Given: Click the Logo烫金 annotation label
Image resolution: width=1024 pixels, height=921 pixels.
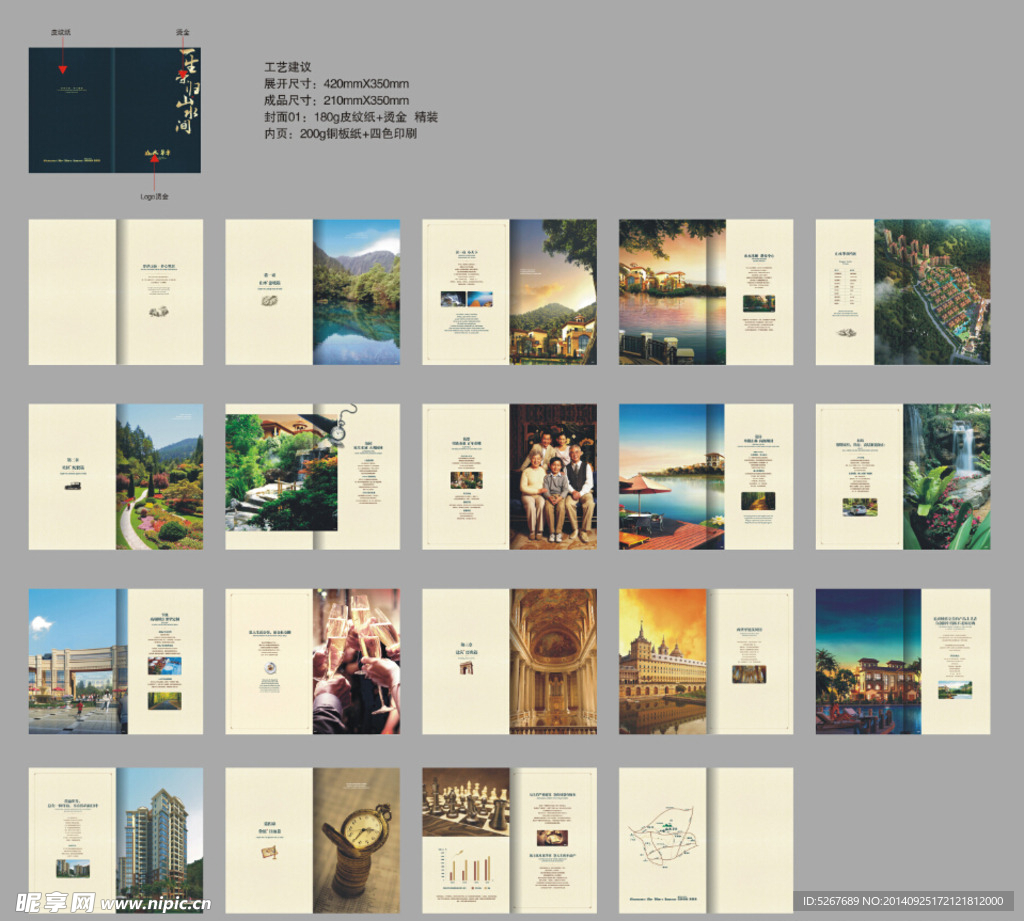Looking at the screenshot, I should tap(154, 197).
